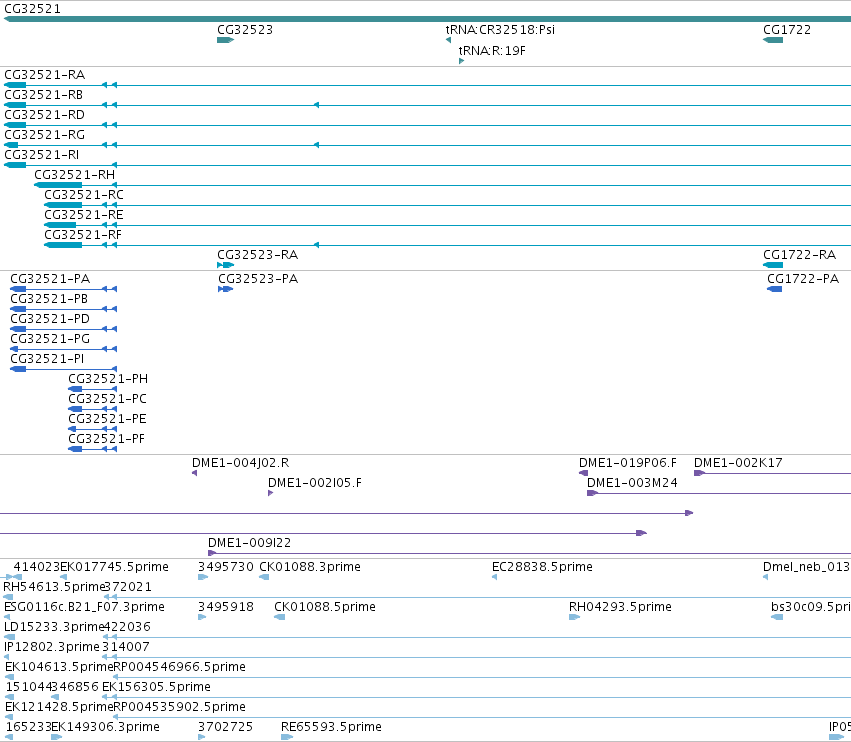The height and width of the screenshot is (742, 851).
Task: Click EST label 414023
Action: point(37,567)
